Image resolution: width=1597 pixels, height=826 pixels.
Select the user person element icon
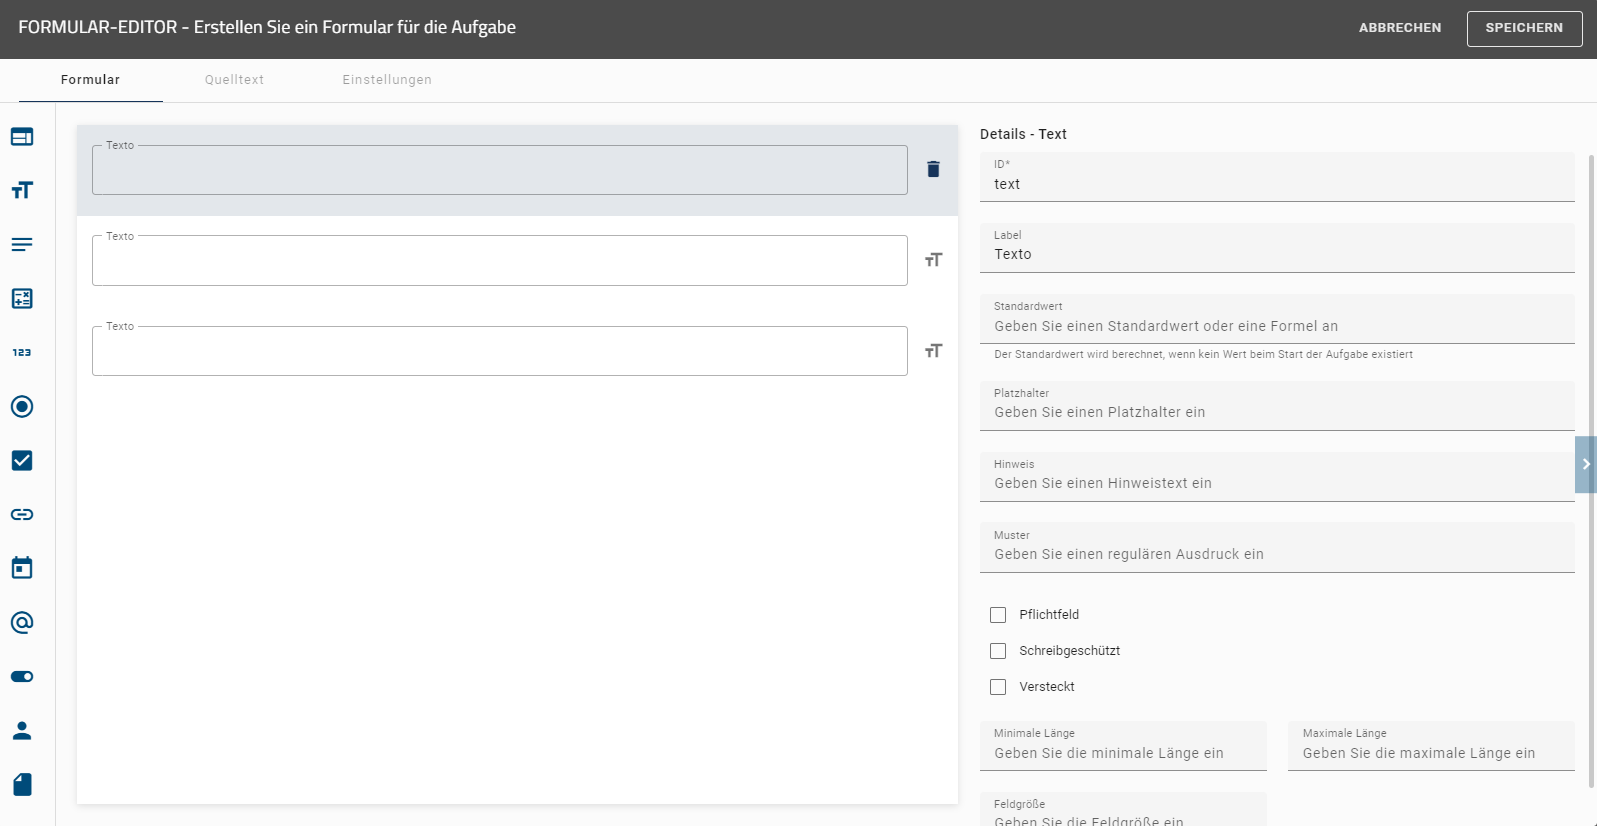tap(22, 730)
